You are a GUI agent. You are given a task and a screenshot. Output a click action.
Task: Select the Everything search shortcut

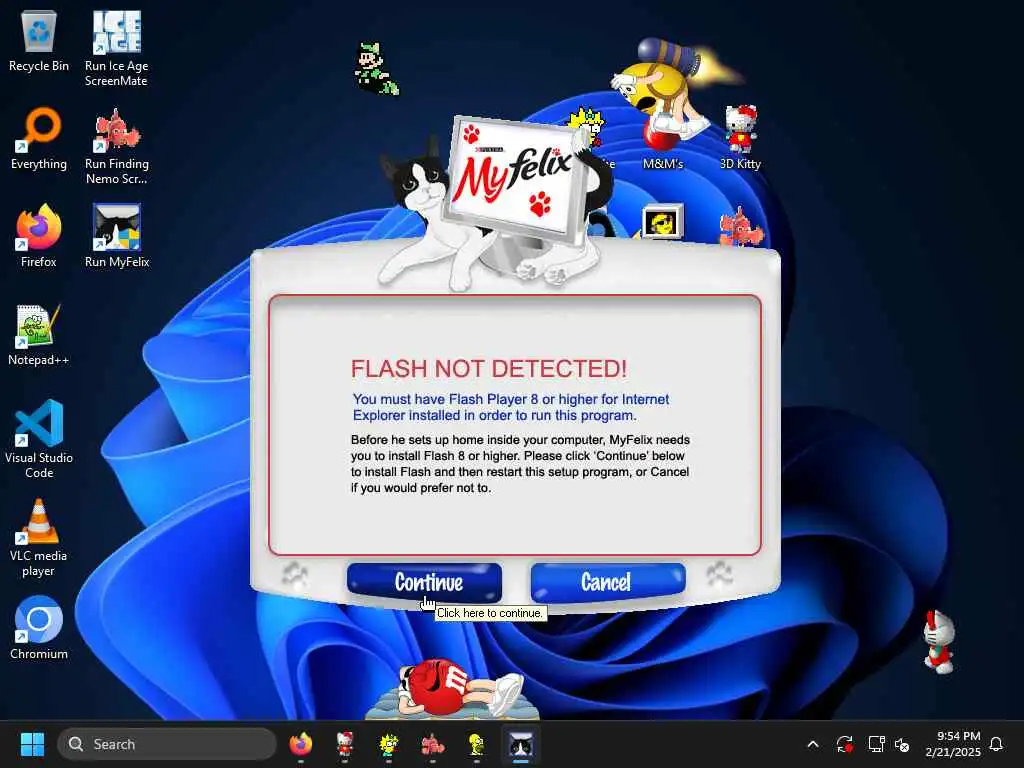pos(39,139)
